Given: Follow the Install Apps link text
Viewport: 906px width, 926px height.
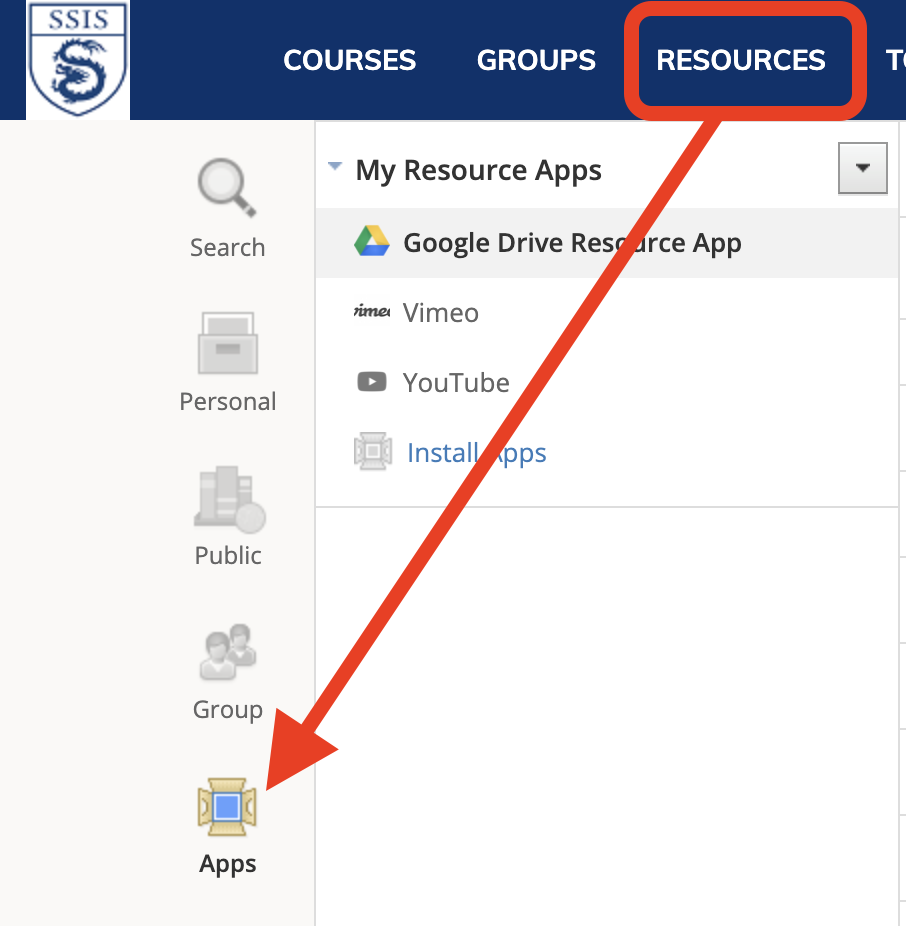Looking at the screenshot, I should click(476, 453).
